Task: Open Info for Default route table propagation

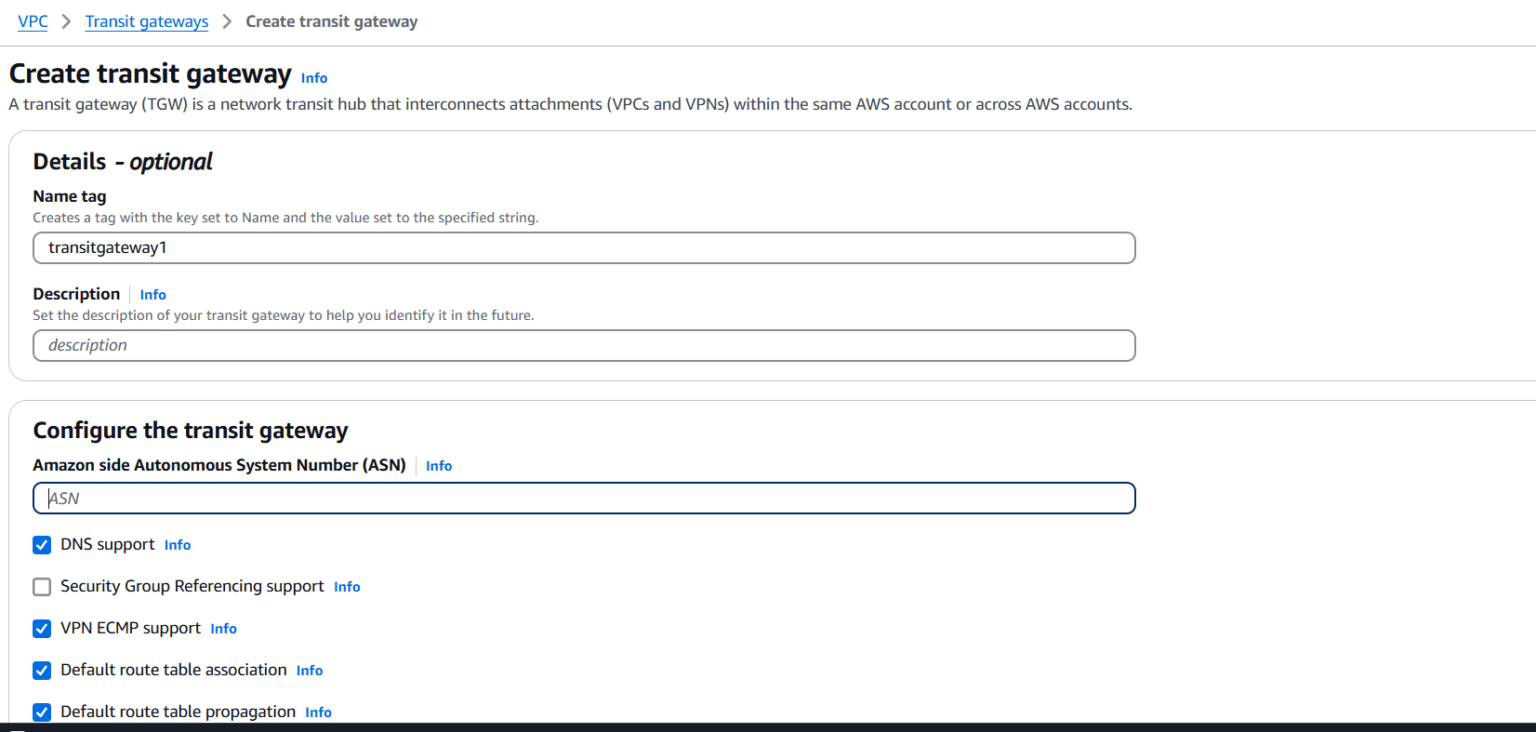Action: 317,712
